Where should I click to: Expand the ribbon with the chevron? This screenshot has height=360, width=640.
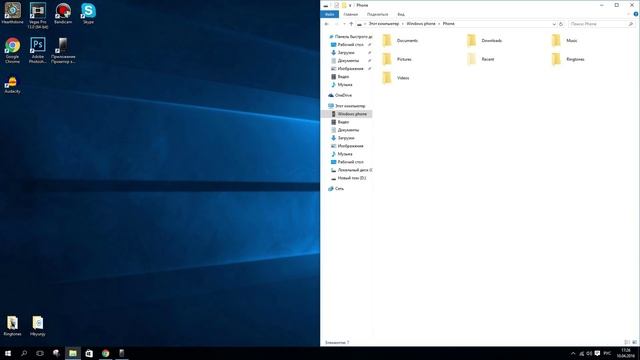629,14
